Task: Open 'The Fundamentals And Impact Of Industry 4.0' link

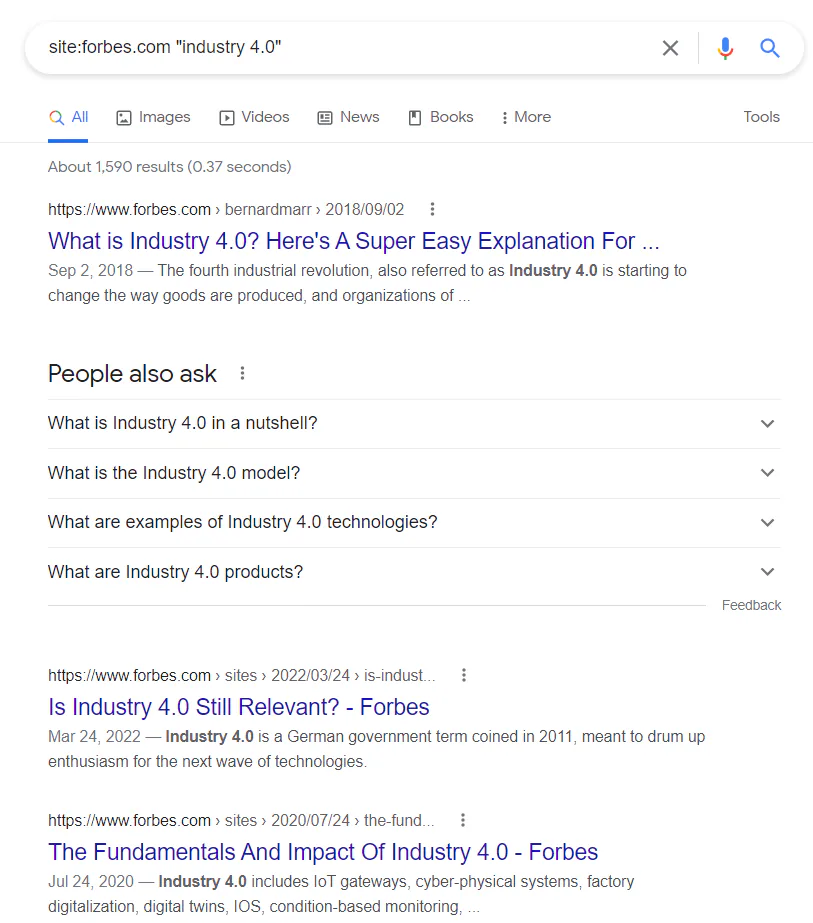Action: pyautogui.click(x=323, y=852)
